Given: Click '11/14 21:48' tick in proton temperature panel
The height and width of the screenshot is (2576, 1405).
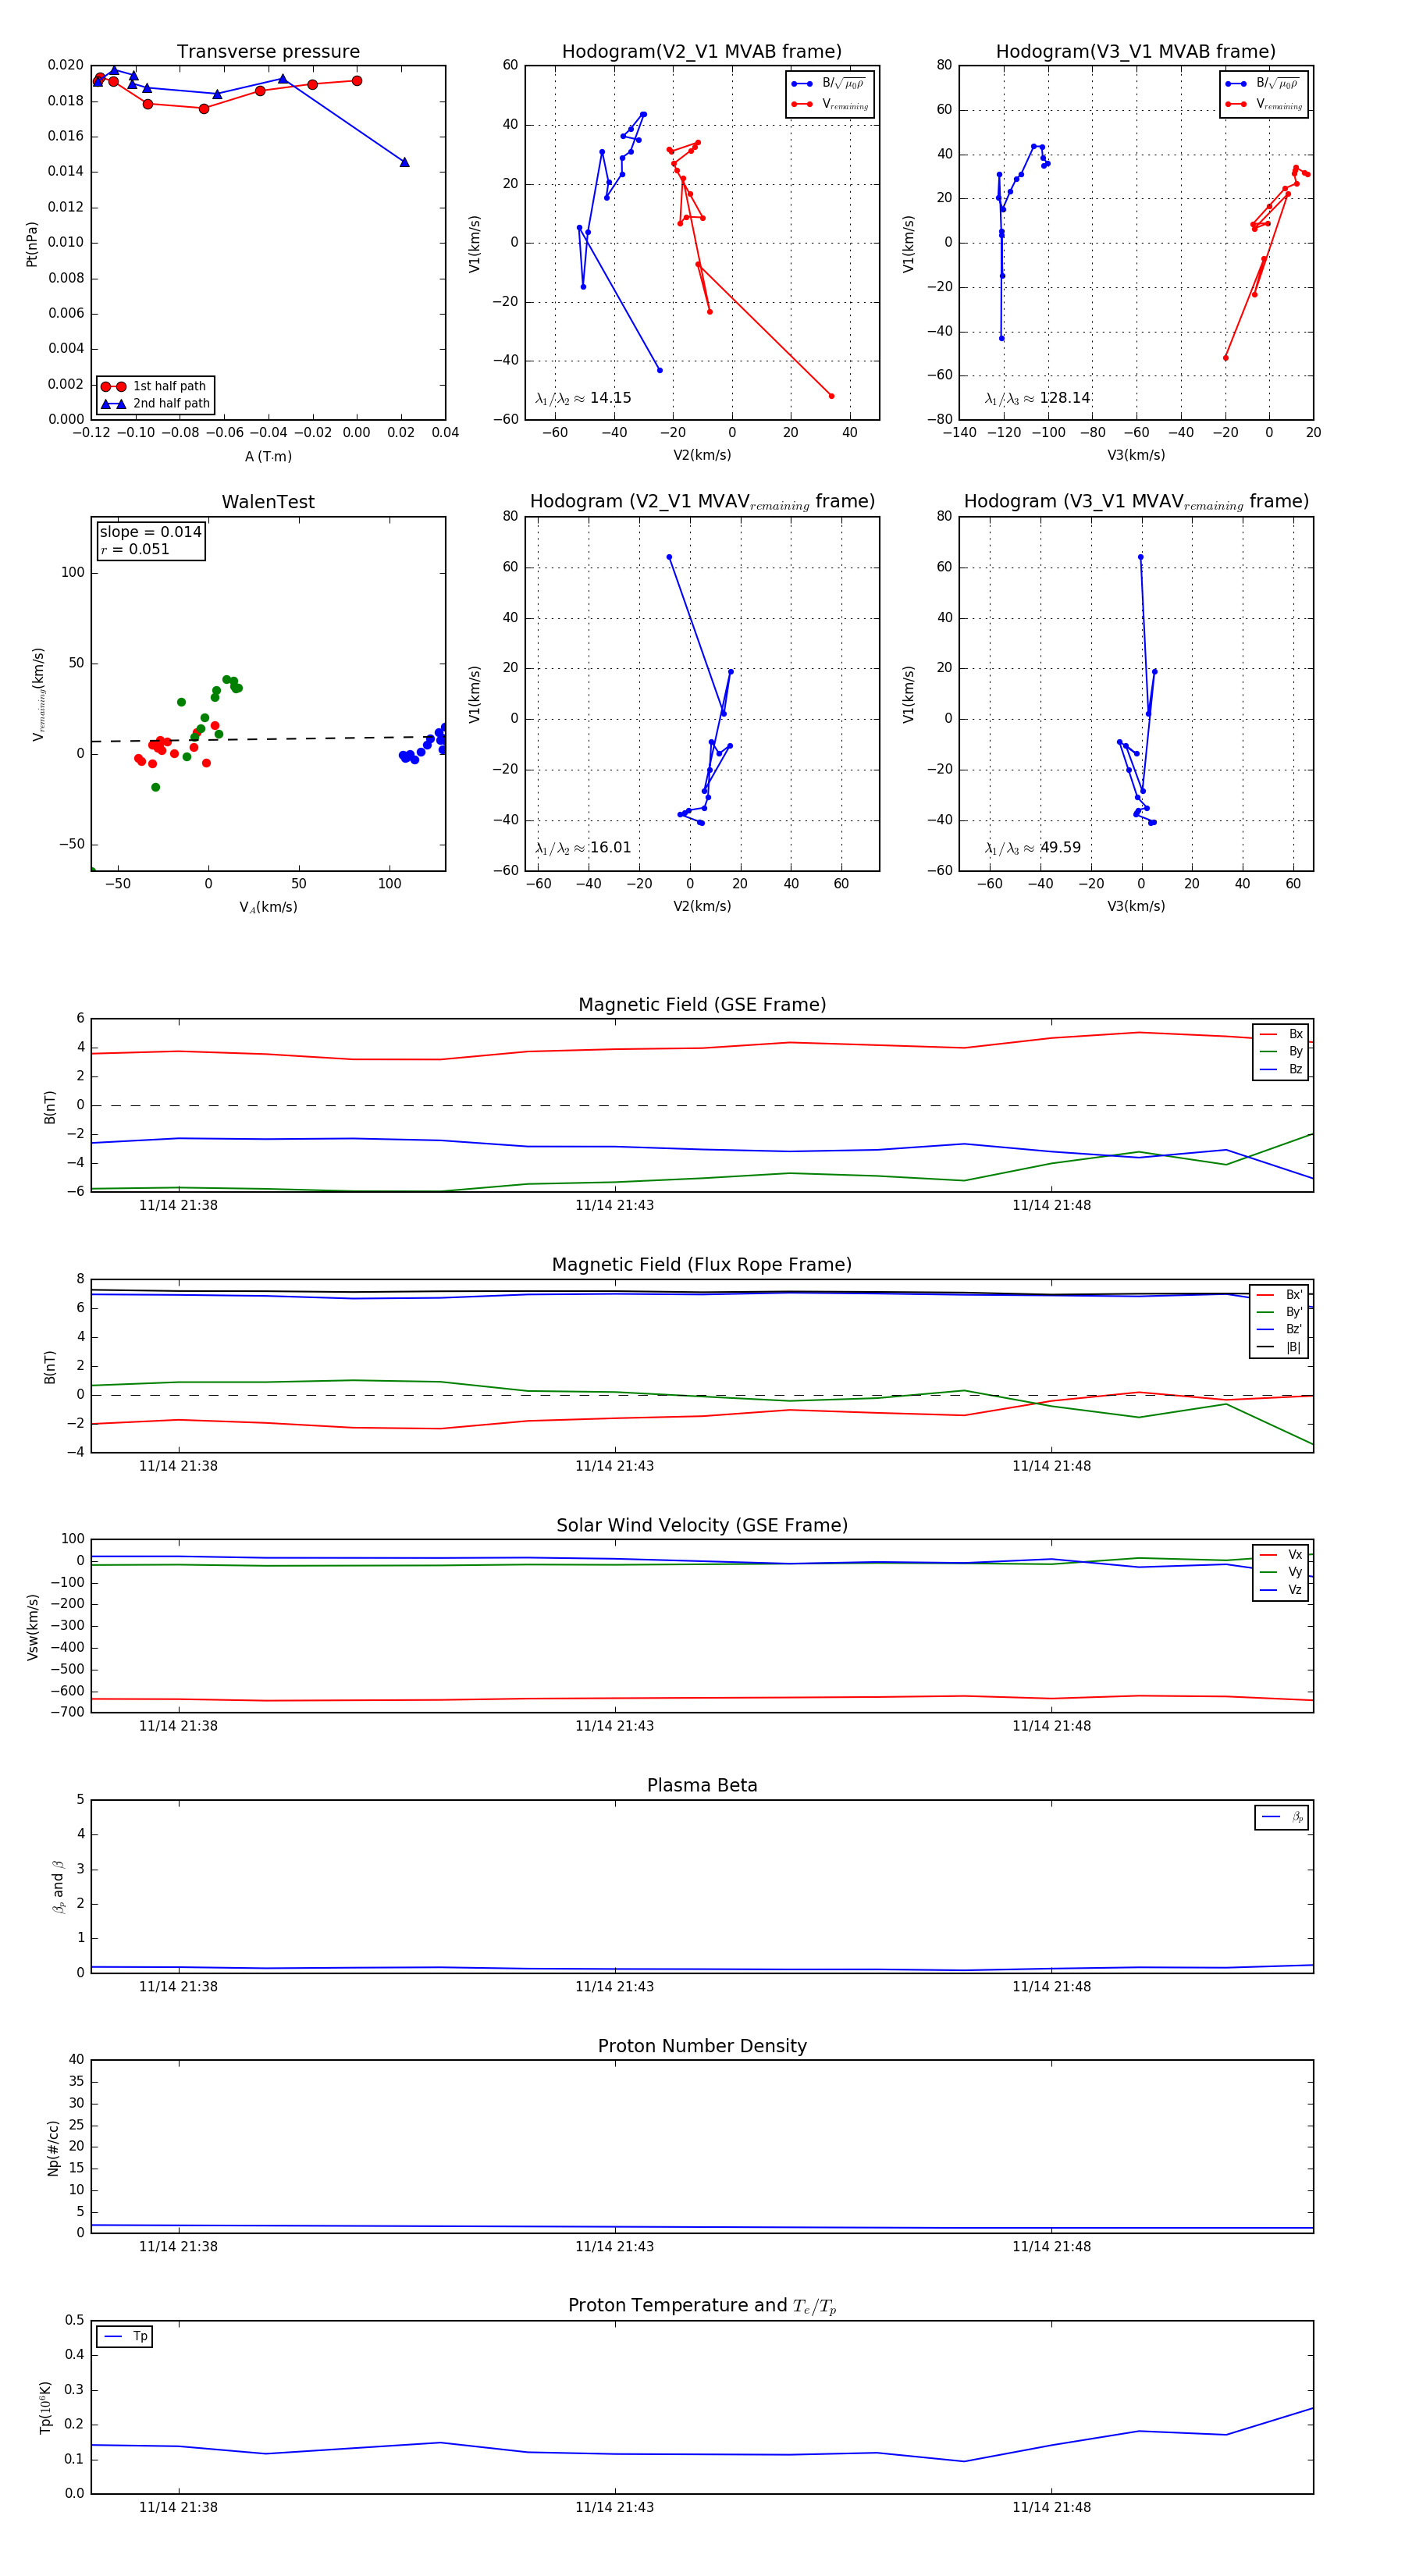Looking at the screenshot, I should click(1051, 2507).
